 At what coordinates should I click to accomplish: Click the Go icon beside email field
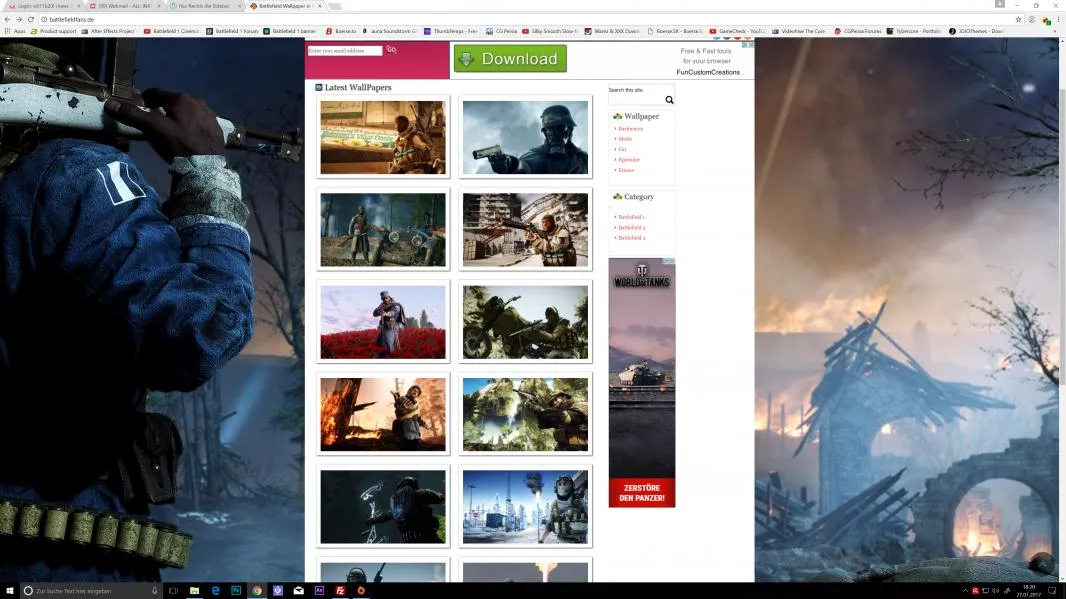[392, 50]
